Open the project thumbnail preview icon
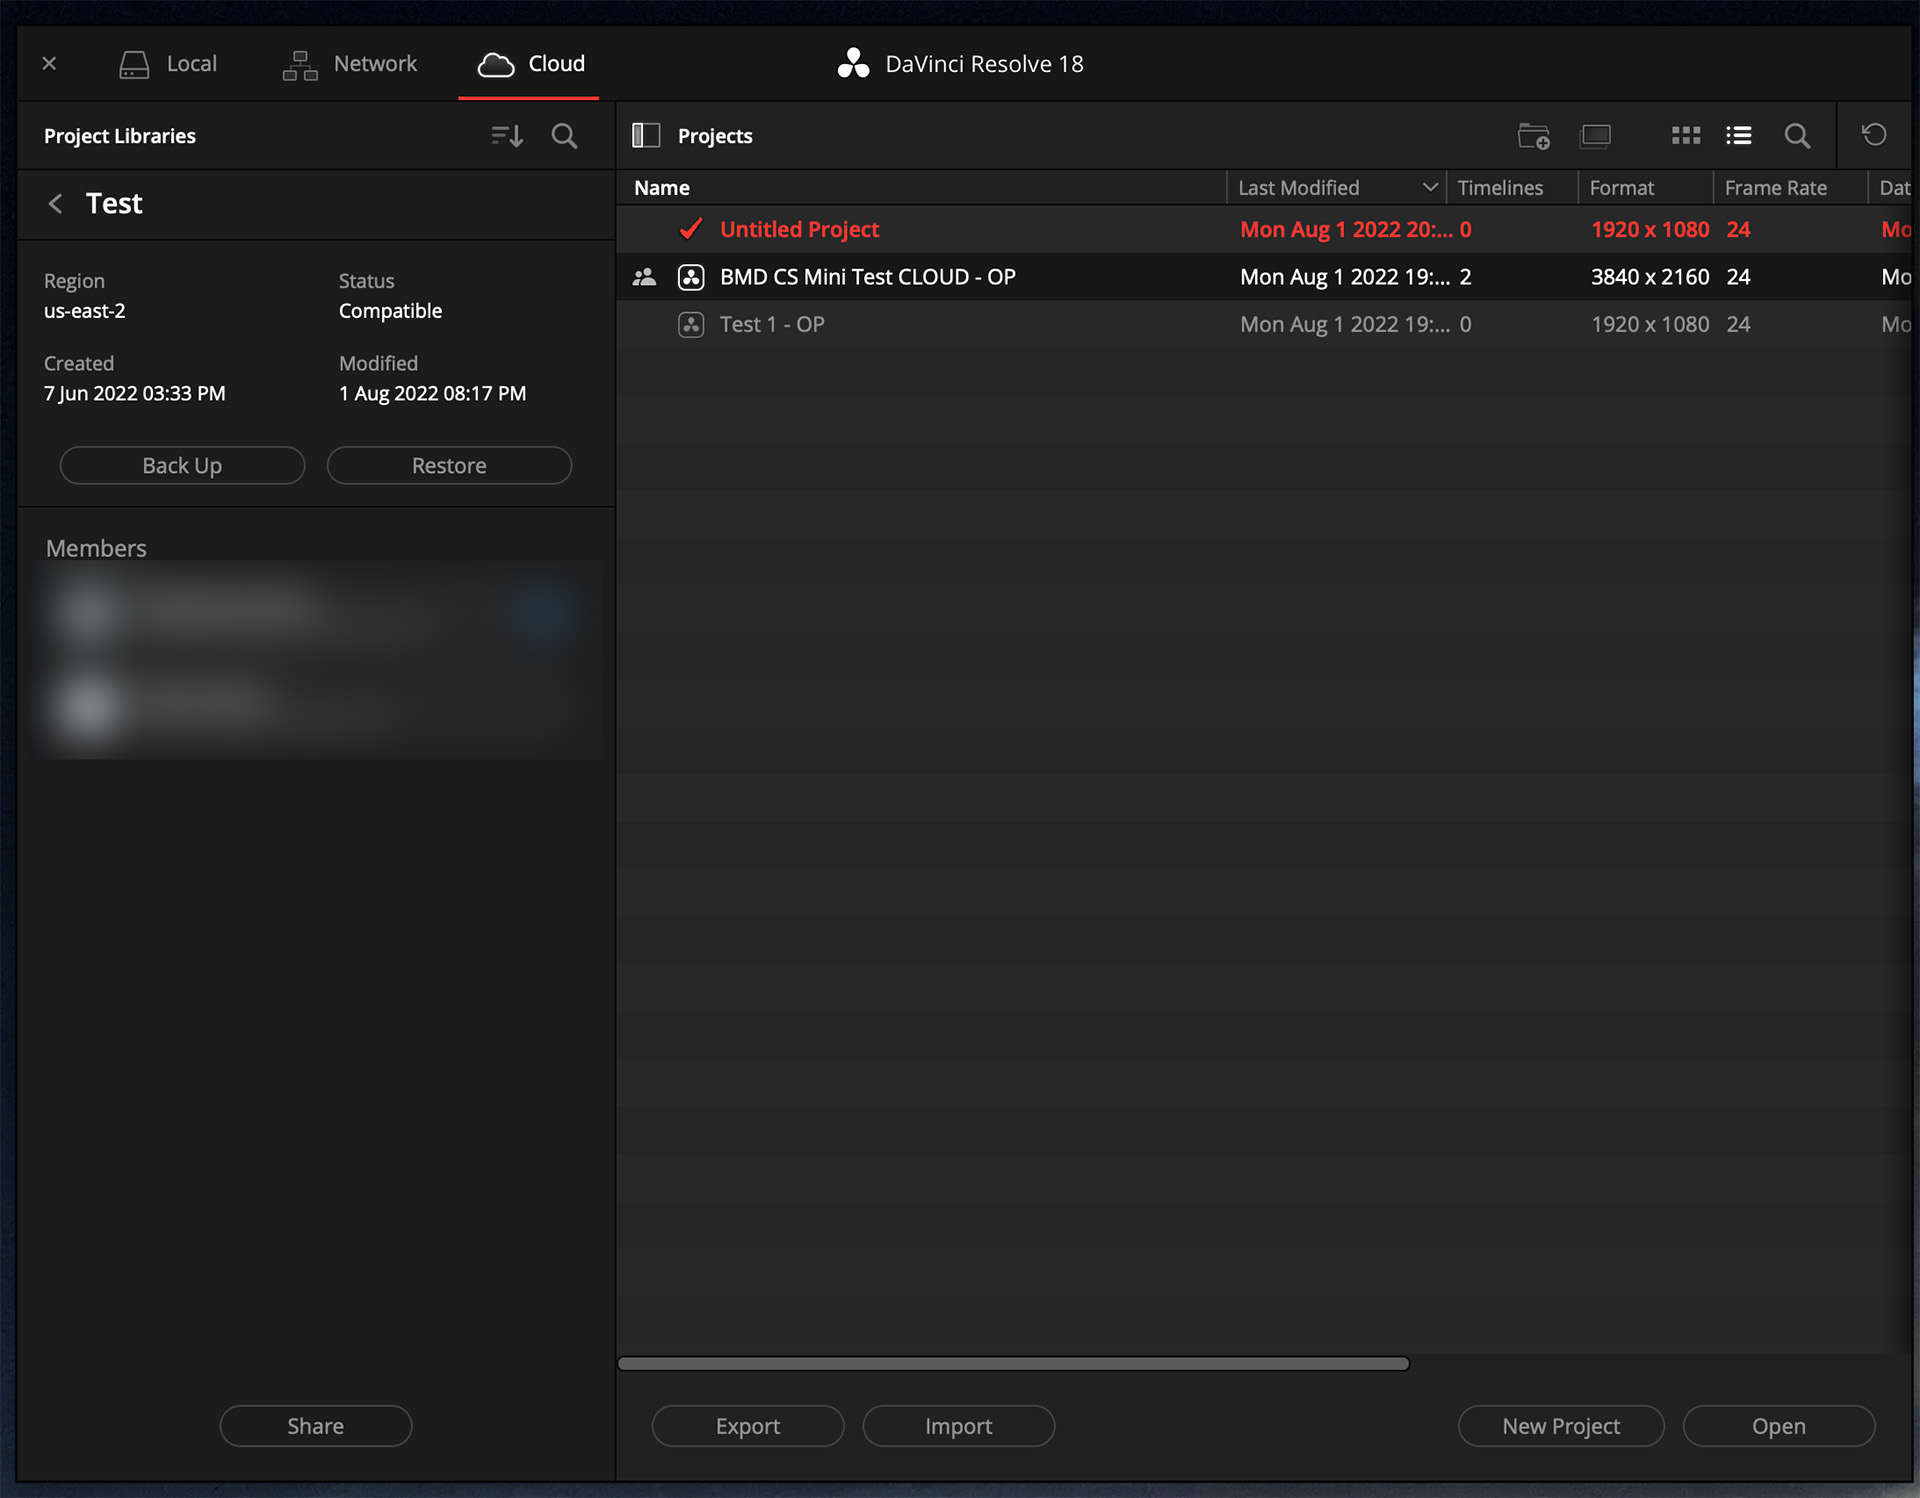The height and width of the screenshot is (1498, 1920). pyautogui.click(x=1595, y=135)
